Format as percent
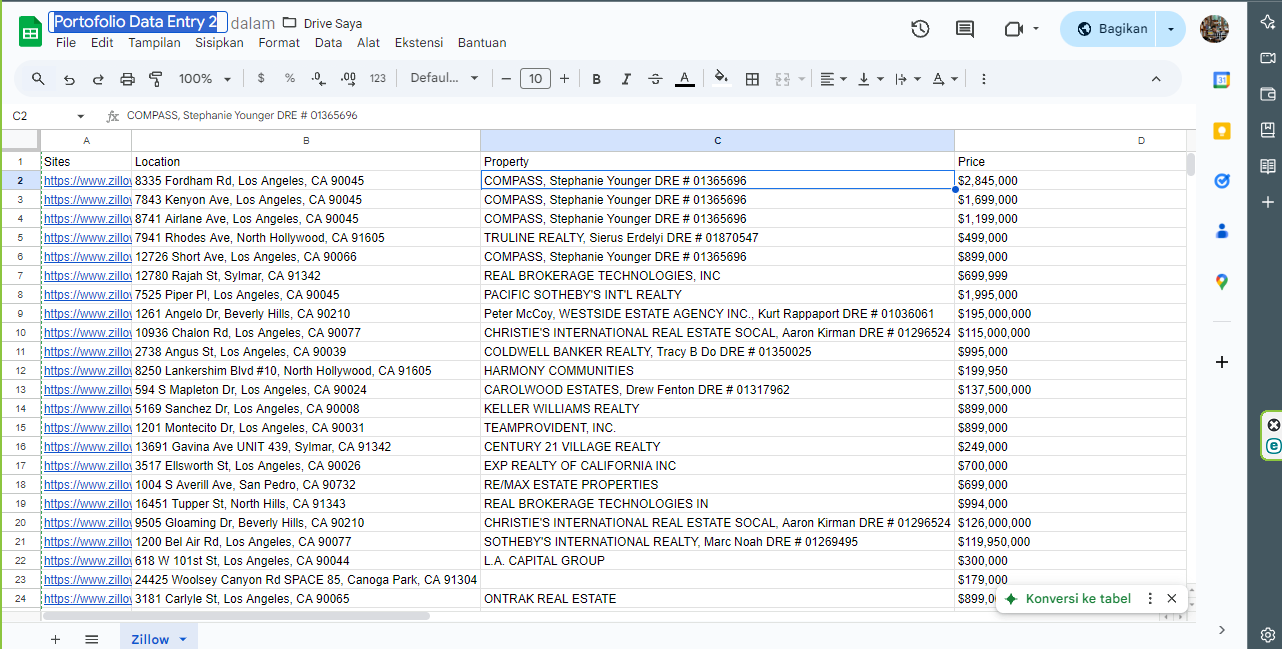This screenshot has height=649, width=1282. point(290,78)
